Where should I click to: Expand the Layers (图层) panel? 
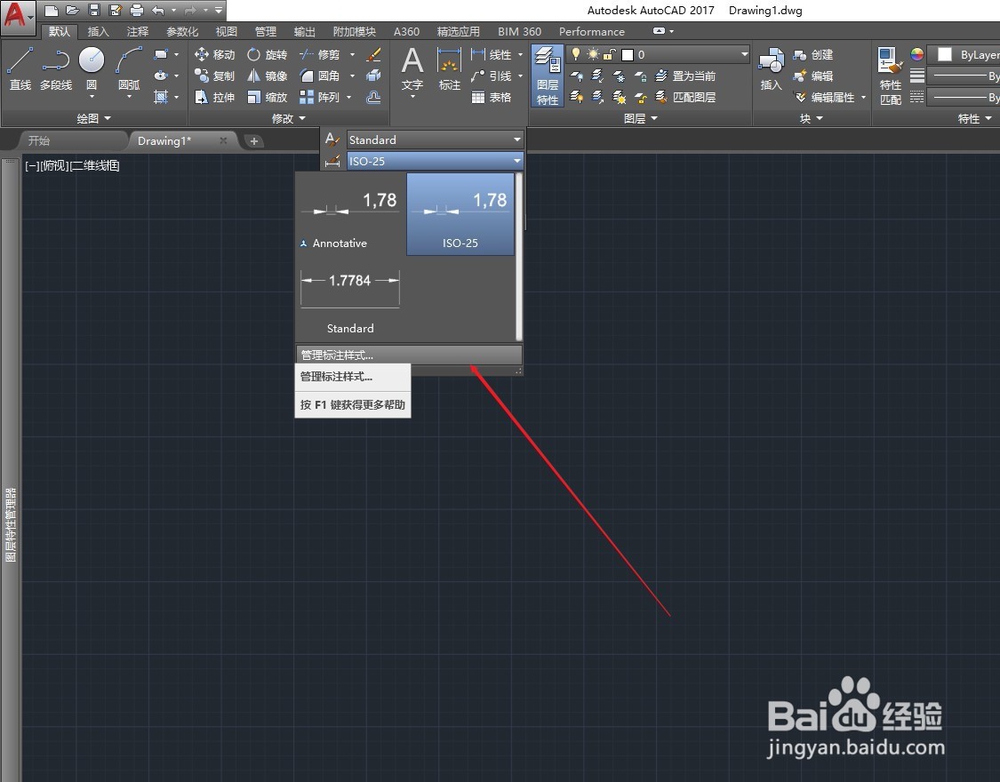coord(640,118)
